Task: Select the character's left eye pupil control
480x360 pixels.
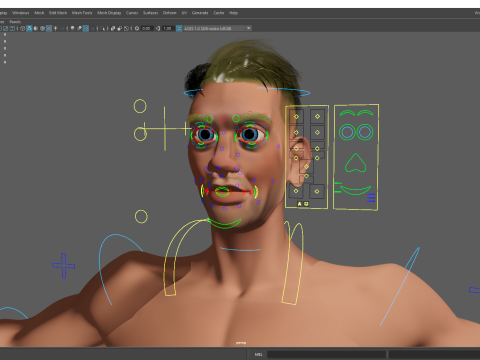Action: 249,134
